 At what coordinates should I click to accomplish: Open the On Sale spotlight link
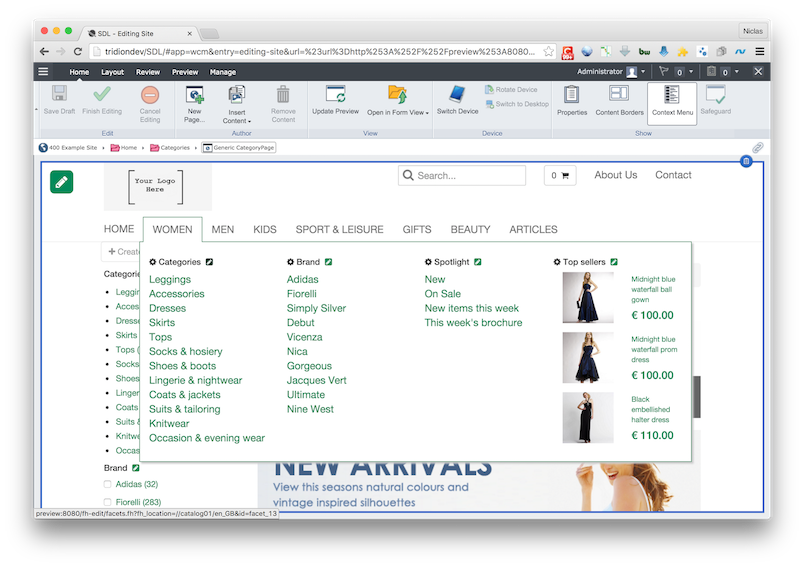(442, 294)
